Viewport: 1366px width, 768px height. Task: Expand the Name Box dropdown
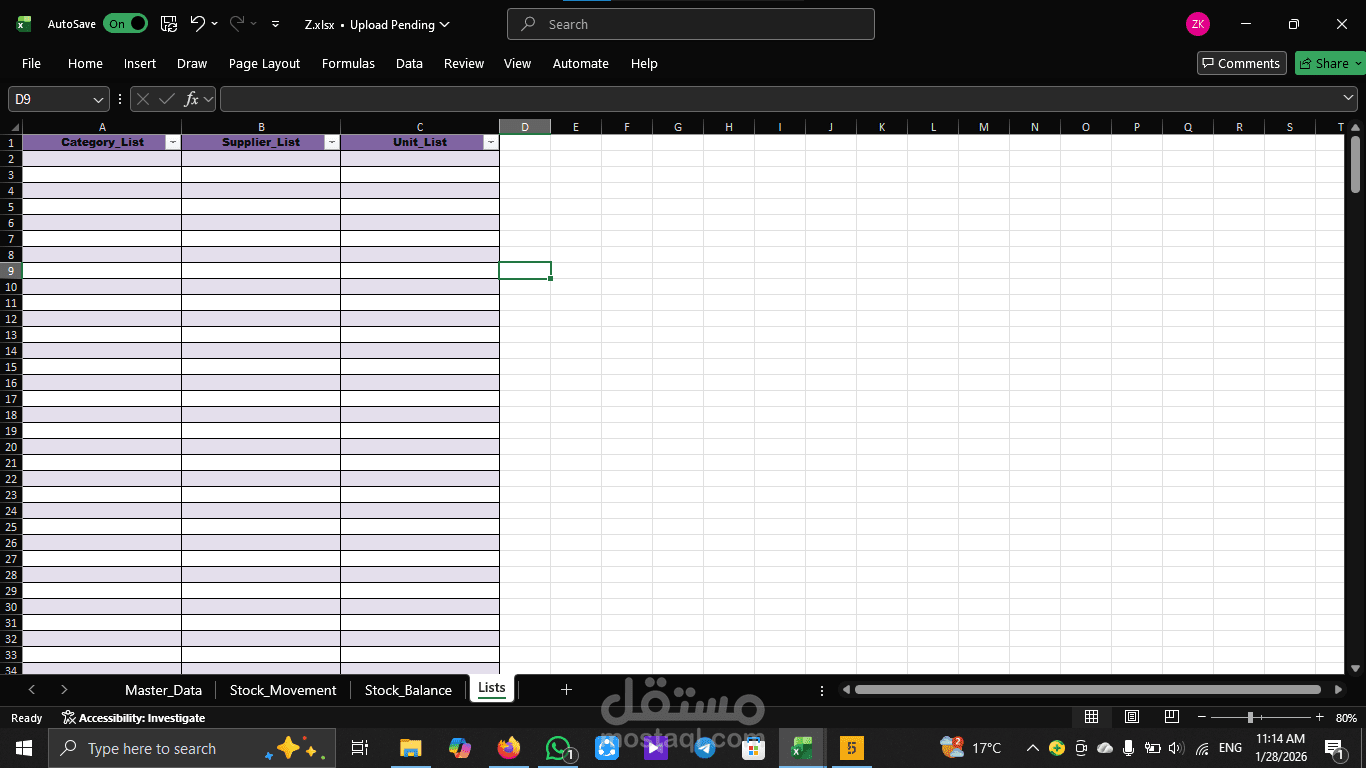pyautogui.click(x=98, y=99)
